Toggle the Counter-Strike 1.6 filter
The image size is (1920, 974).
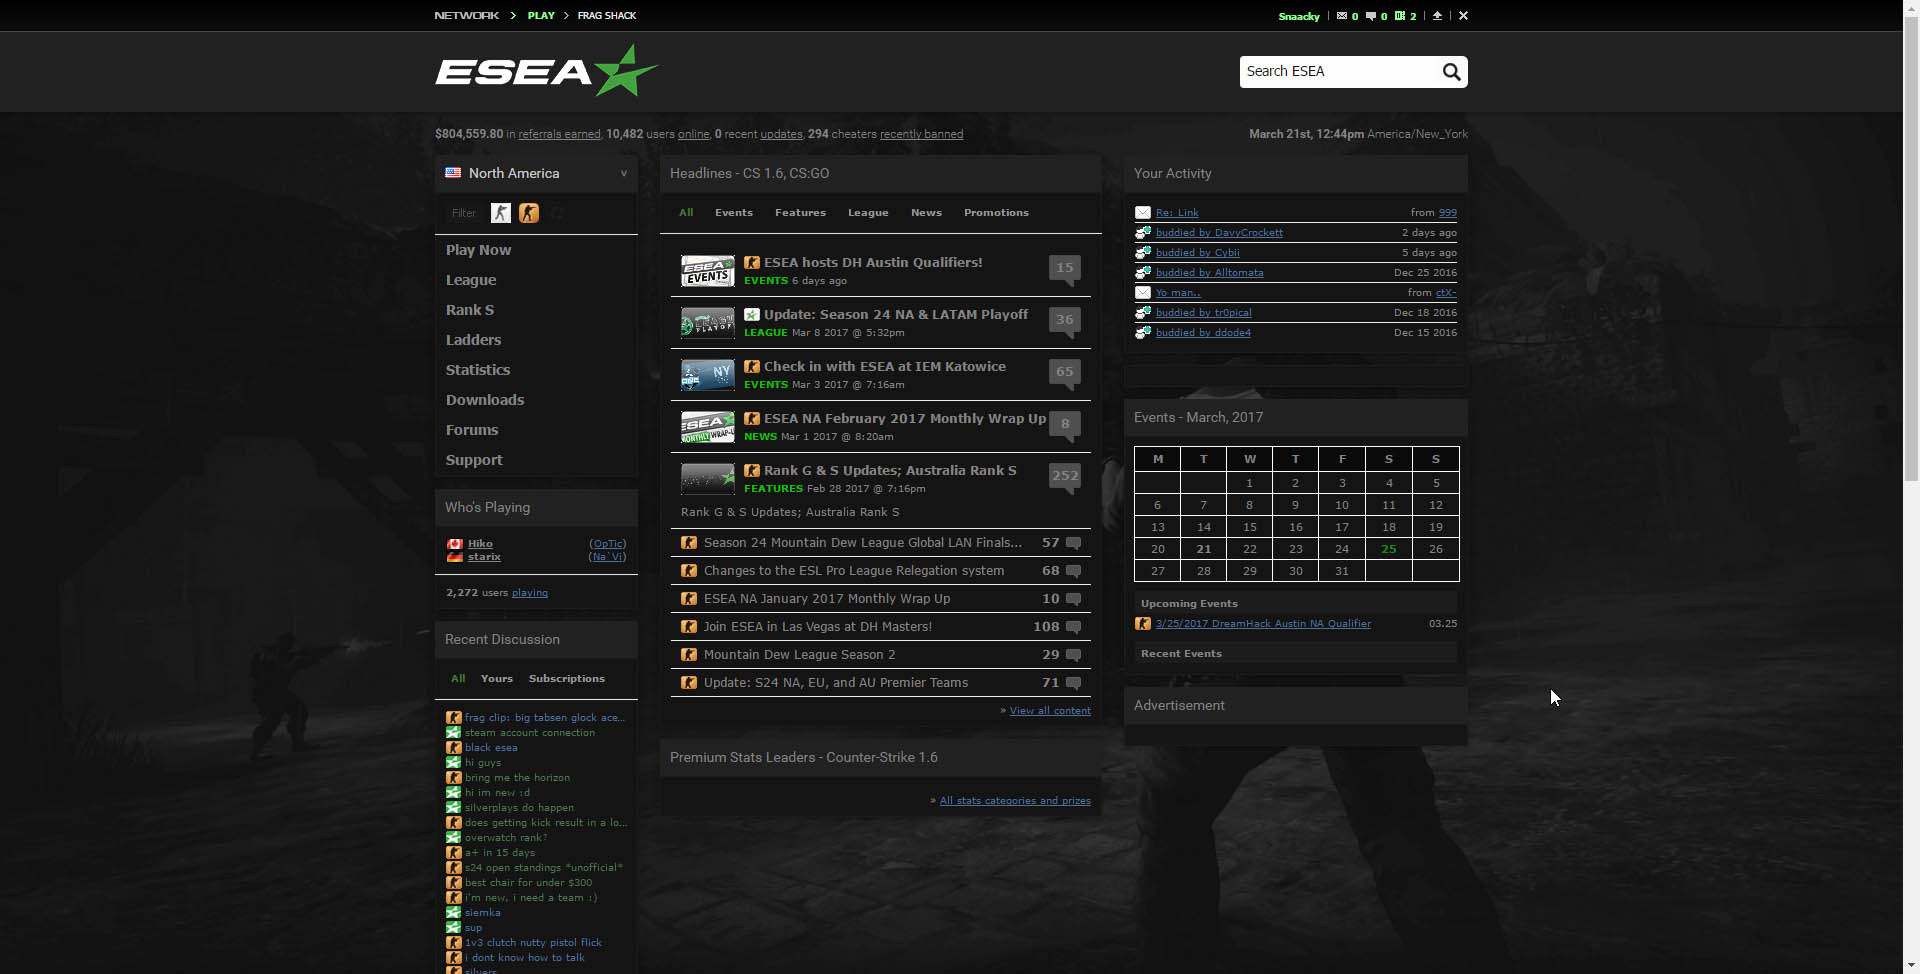point(500,213)
